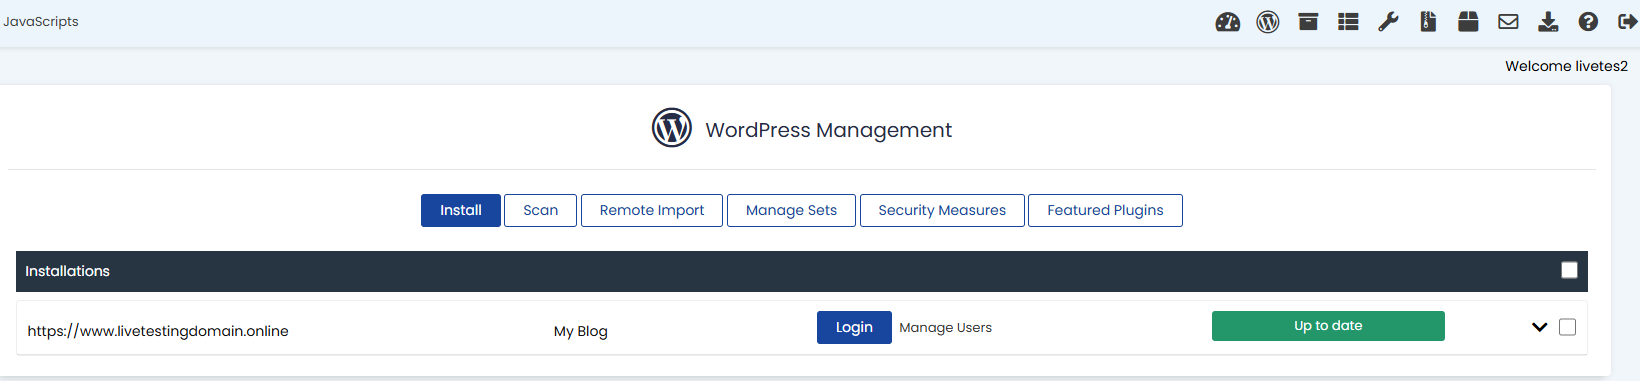1640x381 pixels.
Task: Open the dashboard speedometer icon
Action: [1228, 22]
